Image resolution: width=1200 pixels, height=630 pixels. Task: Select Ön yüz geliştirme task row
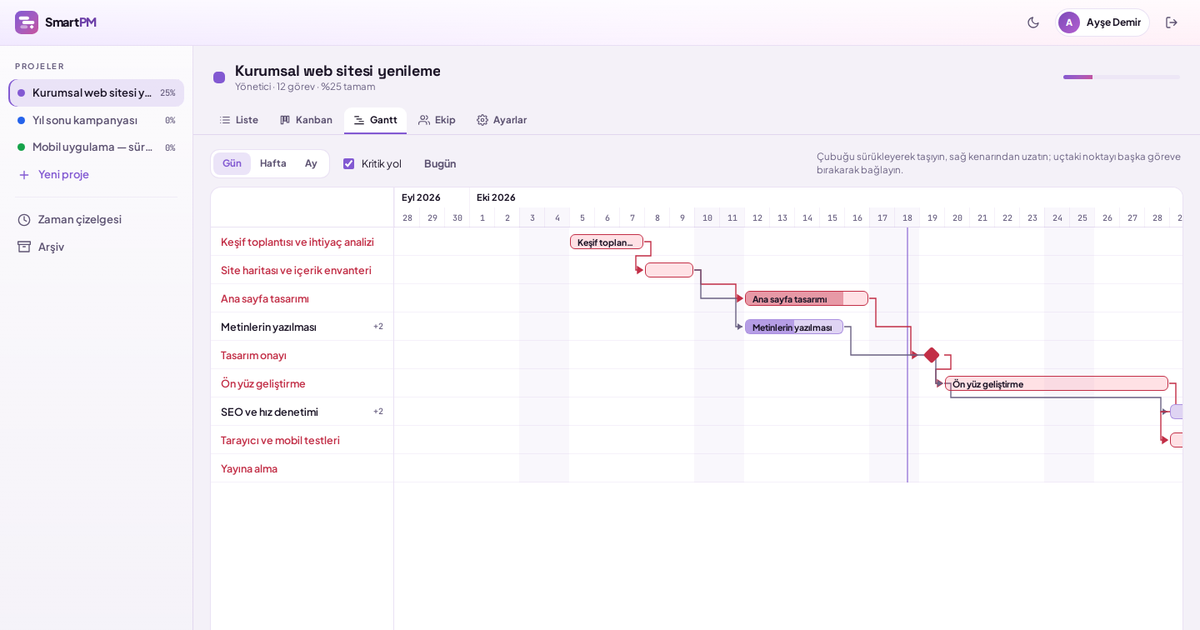coord(302,383)
